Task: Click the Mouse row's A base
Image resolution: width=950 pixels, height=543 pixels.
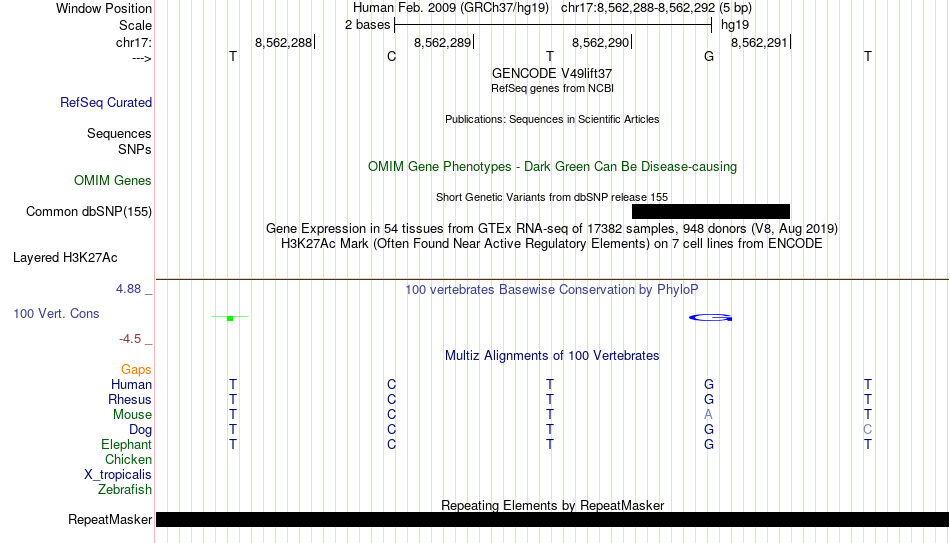Action: coord(708,415)
